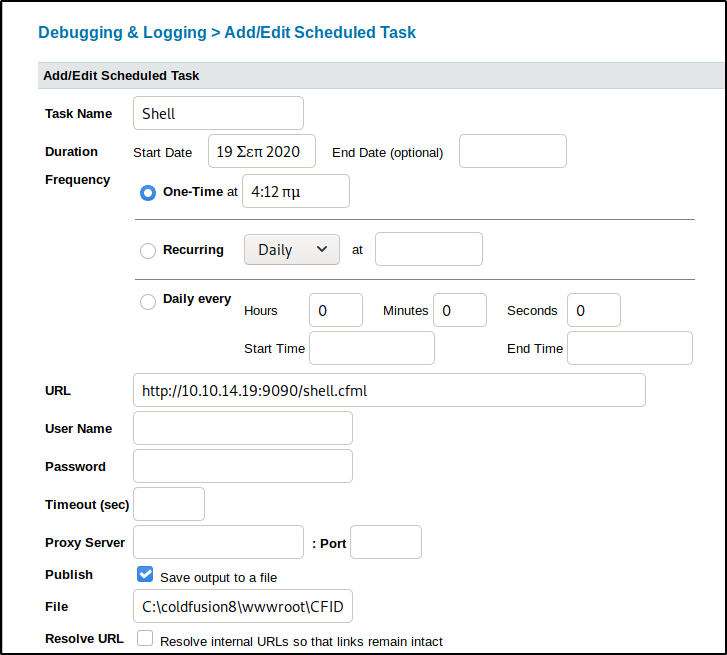The height and width of the screenshot is (655, 727).
Task: Click the Minutes input box
Action: 460,310
